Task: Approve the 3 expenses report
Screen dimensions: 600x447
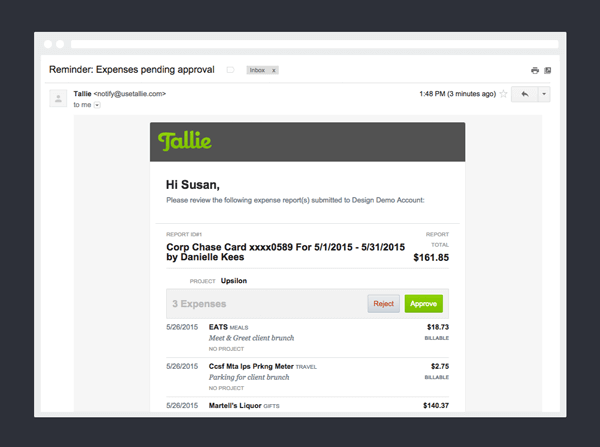Action: pyautogui.click(x=424, y=303)
